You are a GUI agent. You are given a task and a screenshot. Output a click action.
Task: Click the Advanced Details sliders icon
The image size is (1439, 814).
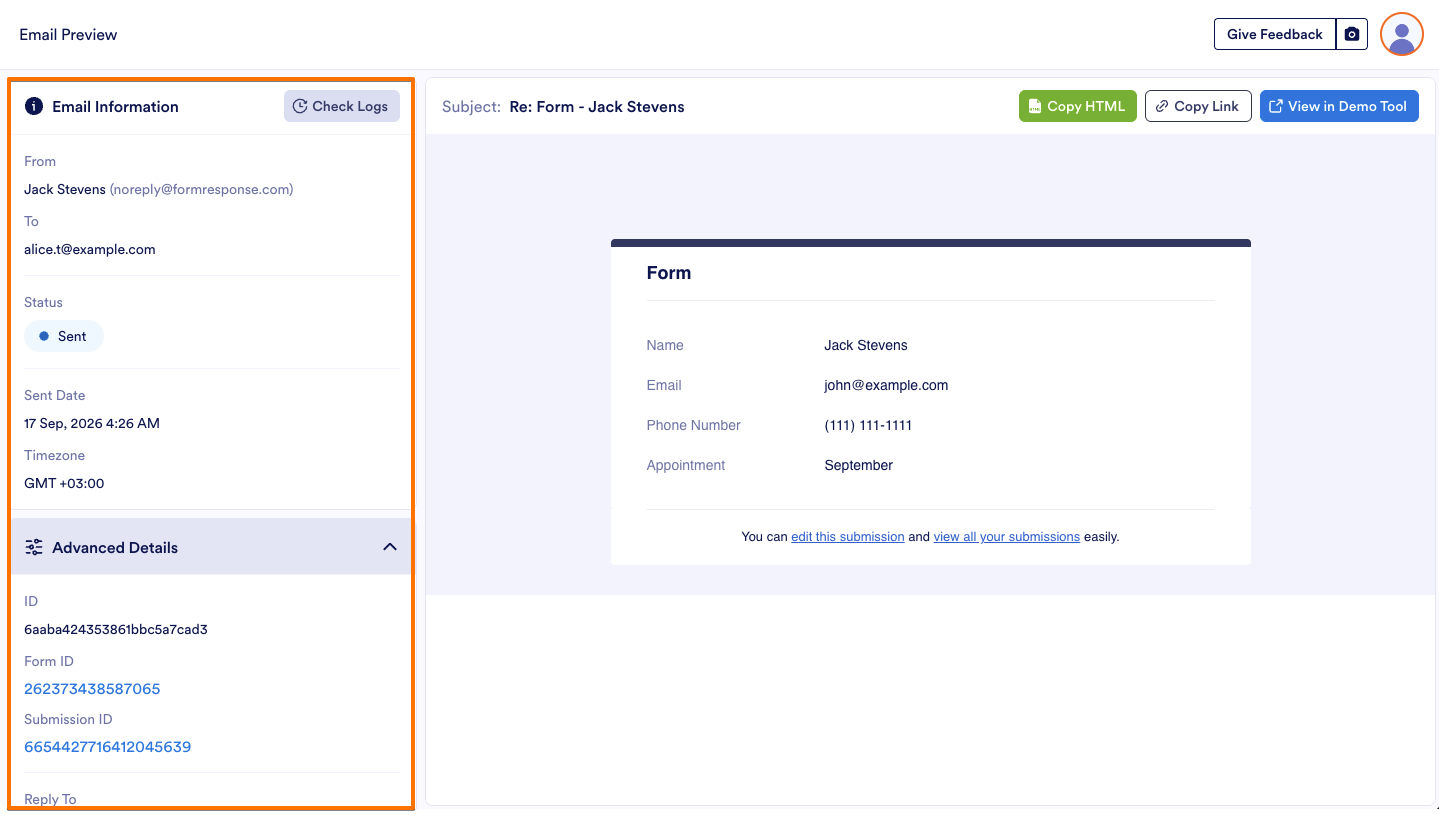coord(34,547)
